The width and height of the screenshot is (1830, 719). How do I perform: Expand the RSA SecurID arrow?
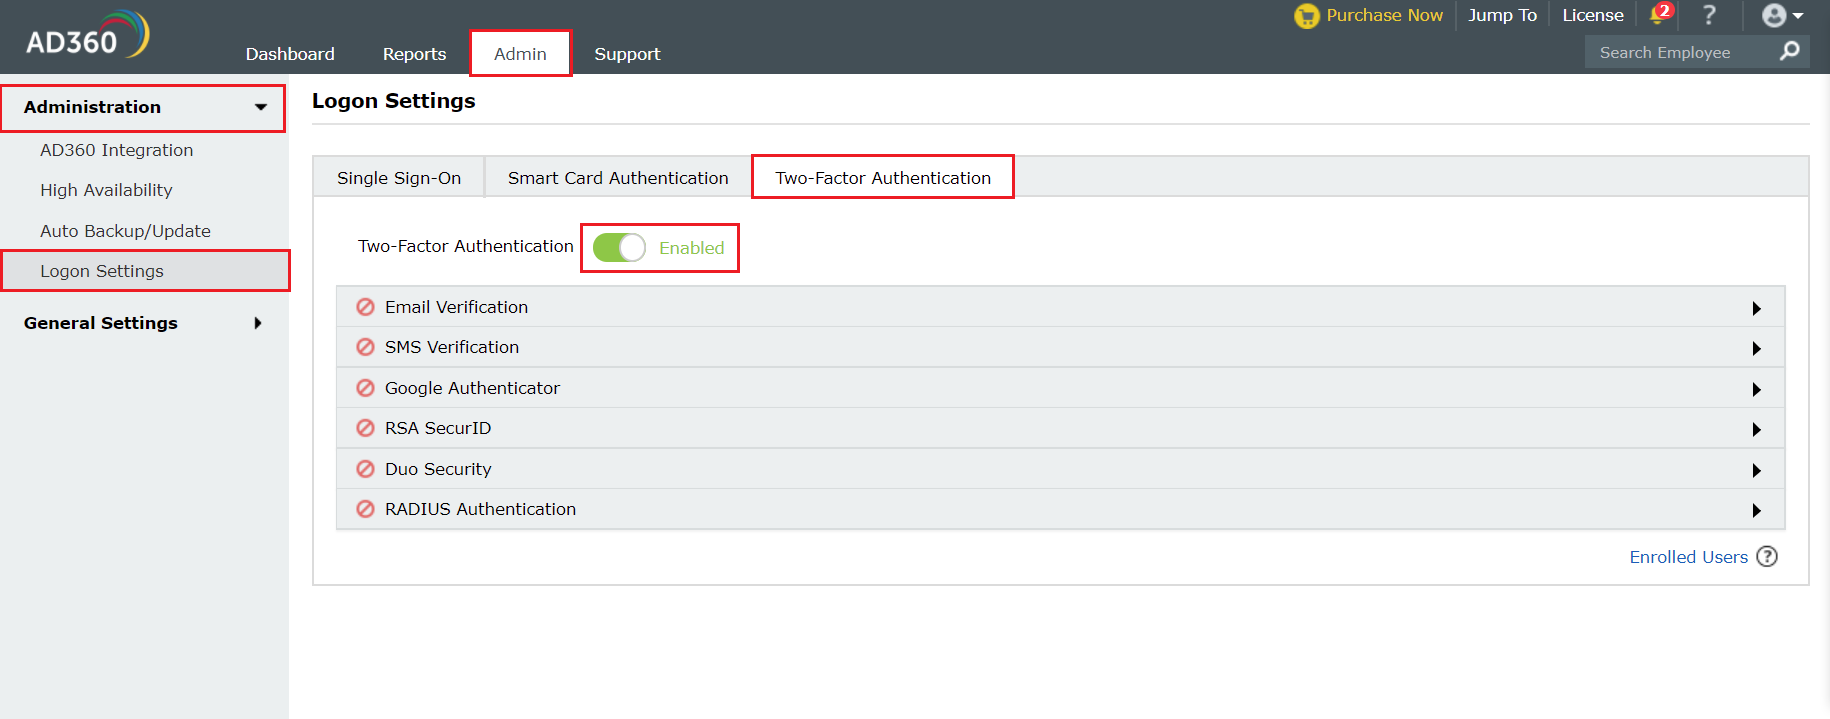[1756, 429]
